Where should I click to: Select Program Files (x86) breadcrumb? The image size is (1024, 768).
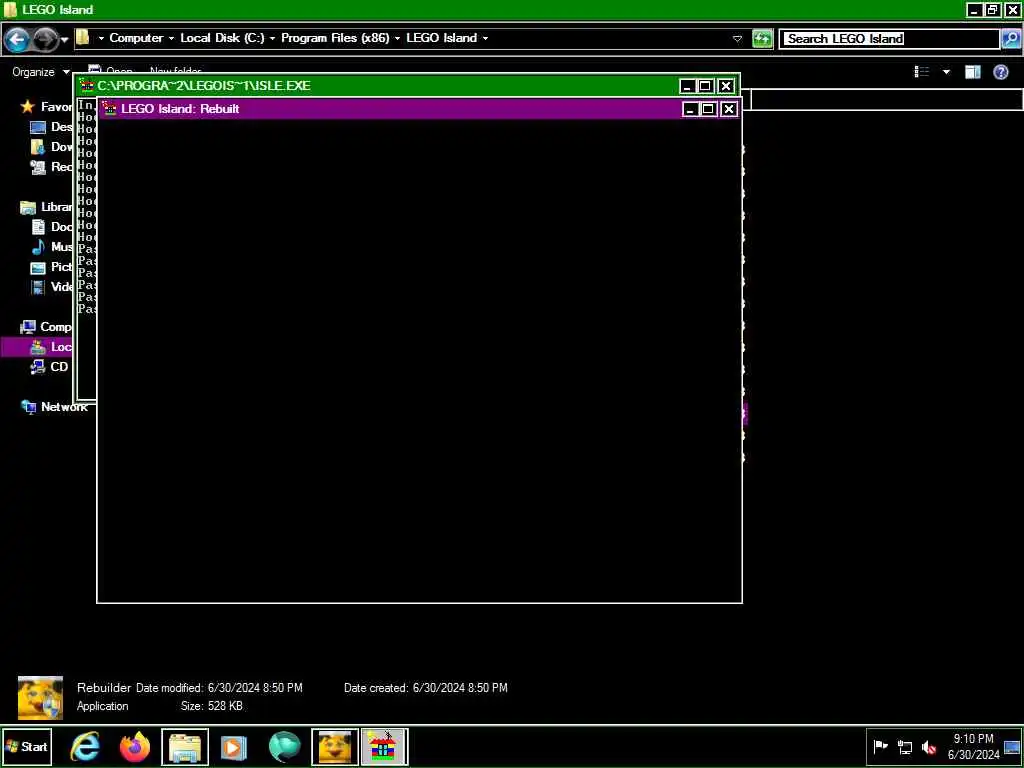[335, 38]
